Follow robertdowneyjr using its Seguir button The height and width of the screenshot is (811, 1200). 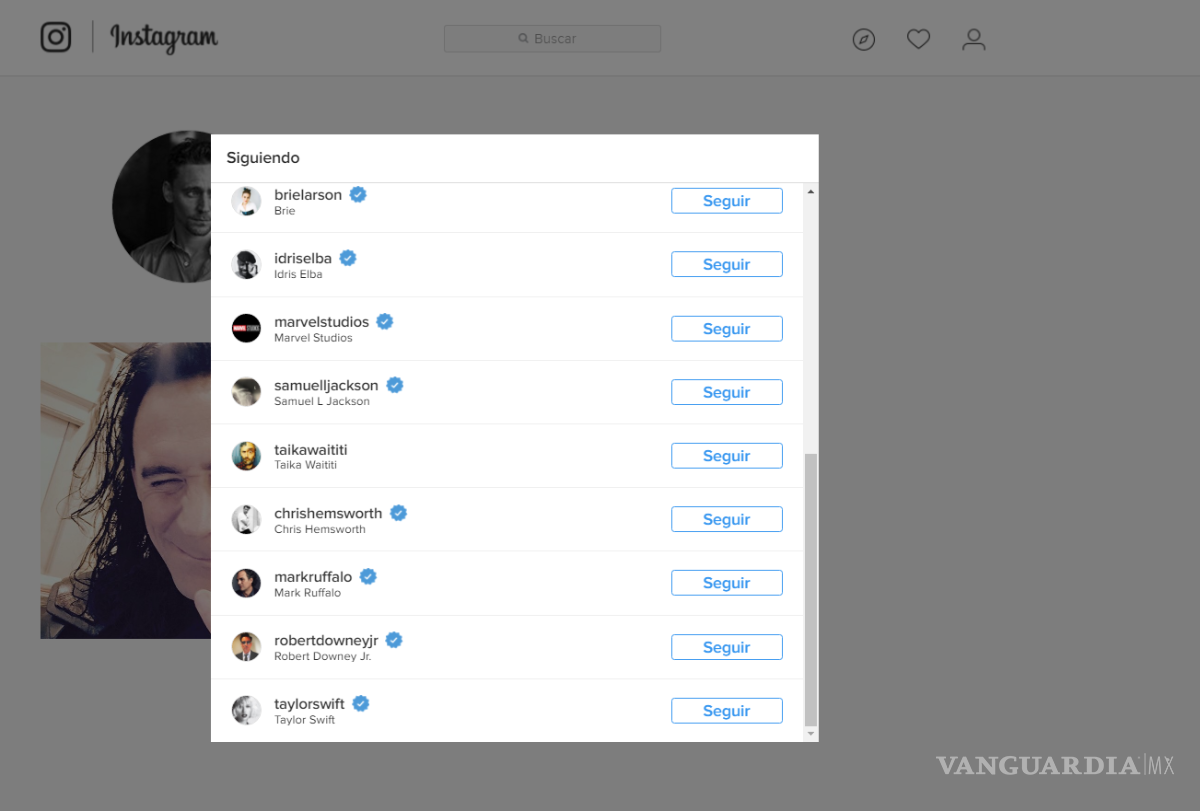(x=727, y=647)
